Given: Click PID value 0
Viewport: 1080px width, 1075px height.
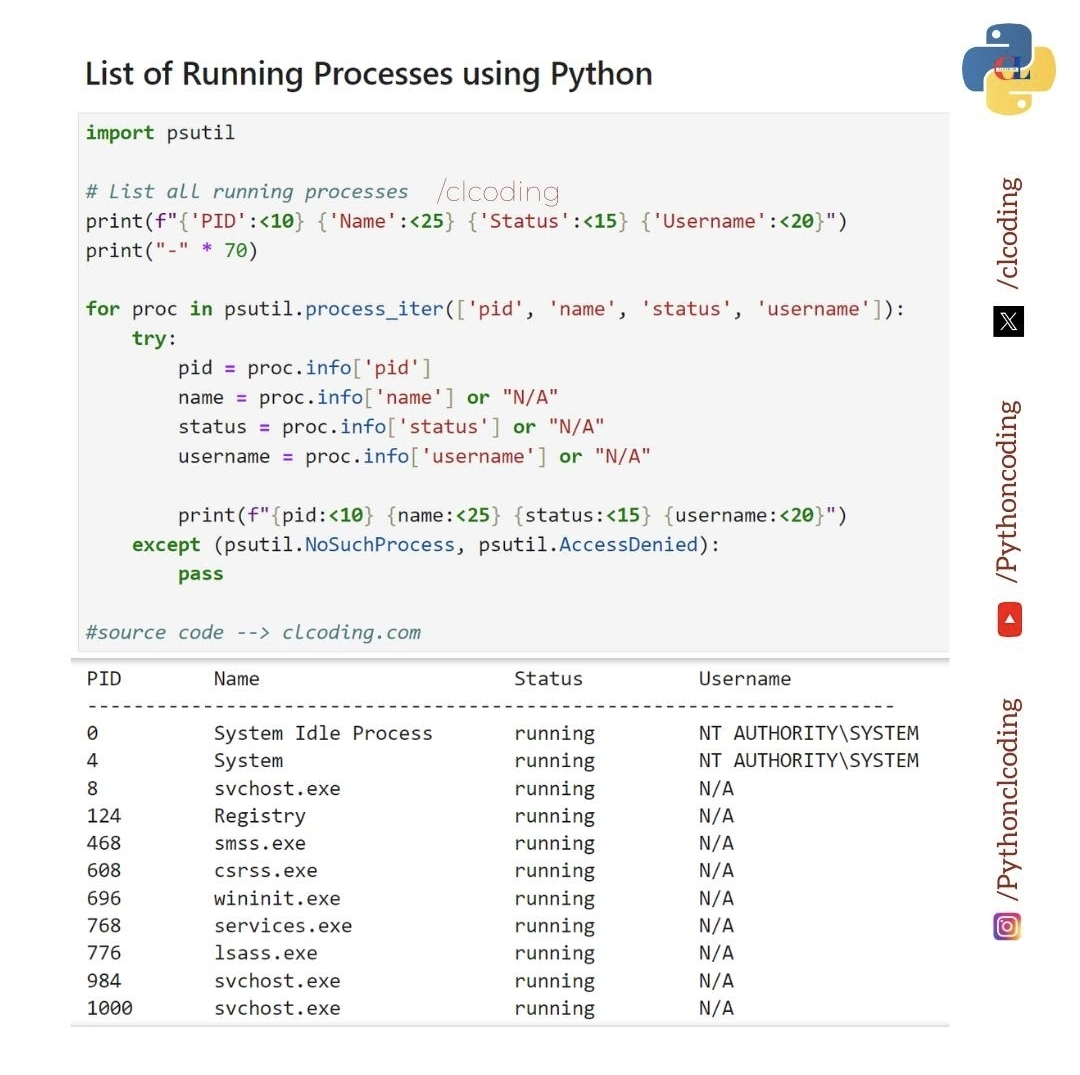Looking at the screenshot, I should 92,733.
